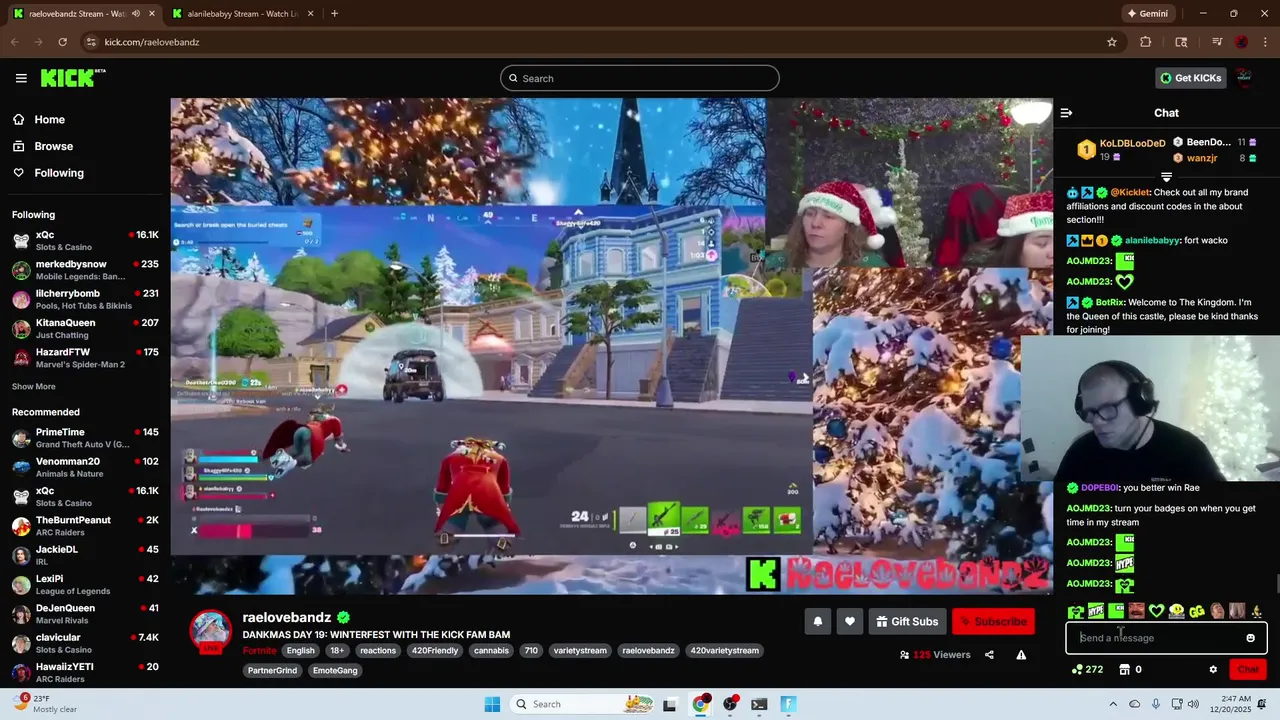Expand pinned chat message chevron
Image resolution: width=1280 pixels, height=720 pixels.
1166,177
